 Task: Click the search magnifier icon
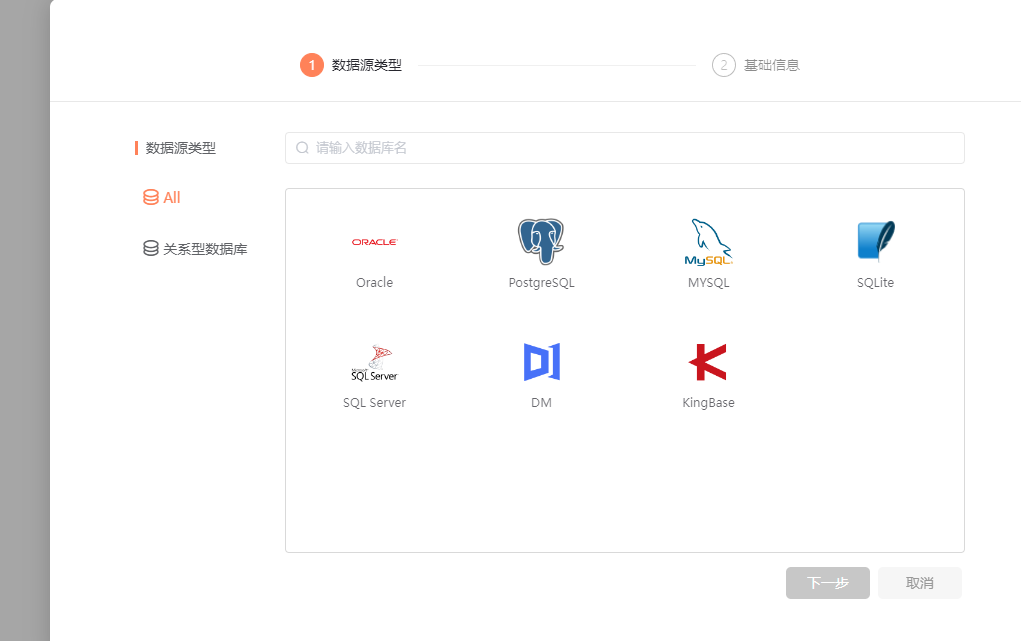(x=302, y=148)
